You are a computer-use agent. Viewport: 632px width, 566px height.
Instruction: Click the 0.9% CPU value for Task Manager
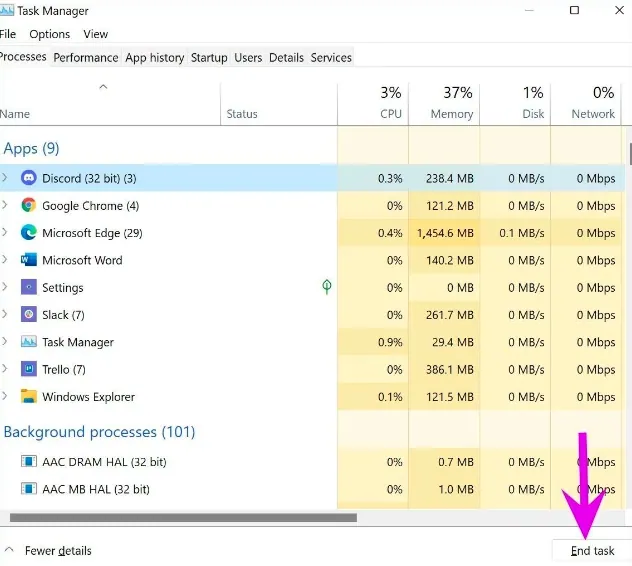(x=390, y=342)
